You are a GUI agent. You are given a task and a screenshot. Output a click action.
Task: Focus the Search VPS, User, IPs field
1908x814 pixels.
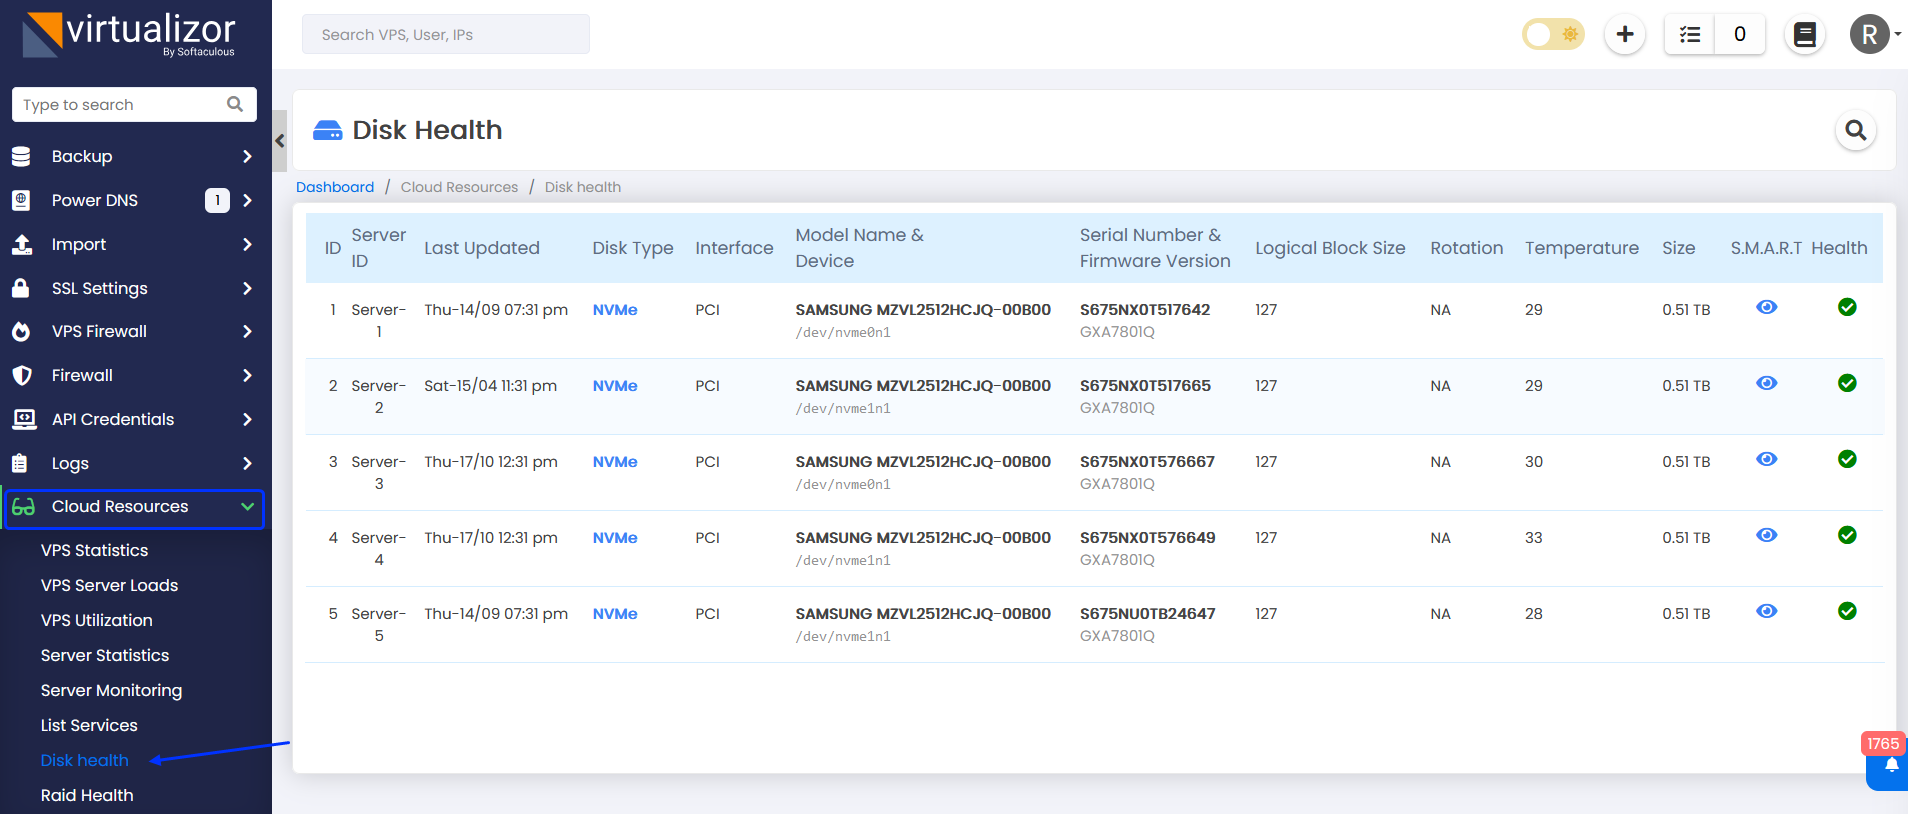[446, 34]
